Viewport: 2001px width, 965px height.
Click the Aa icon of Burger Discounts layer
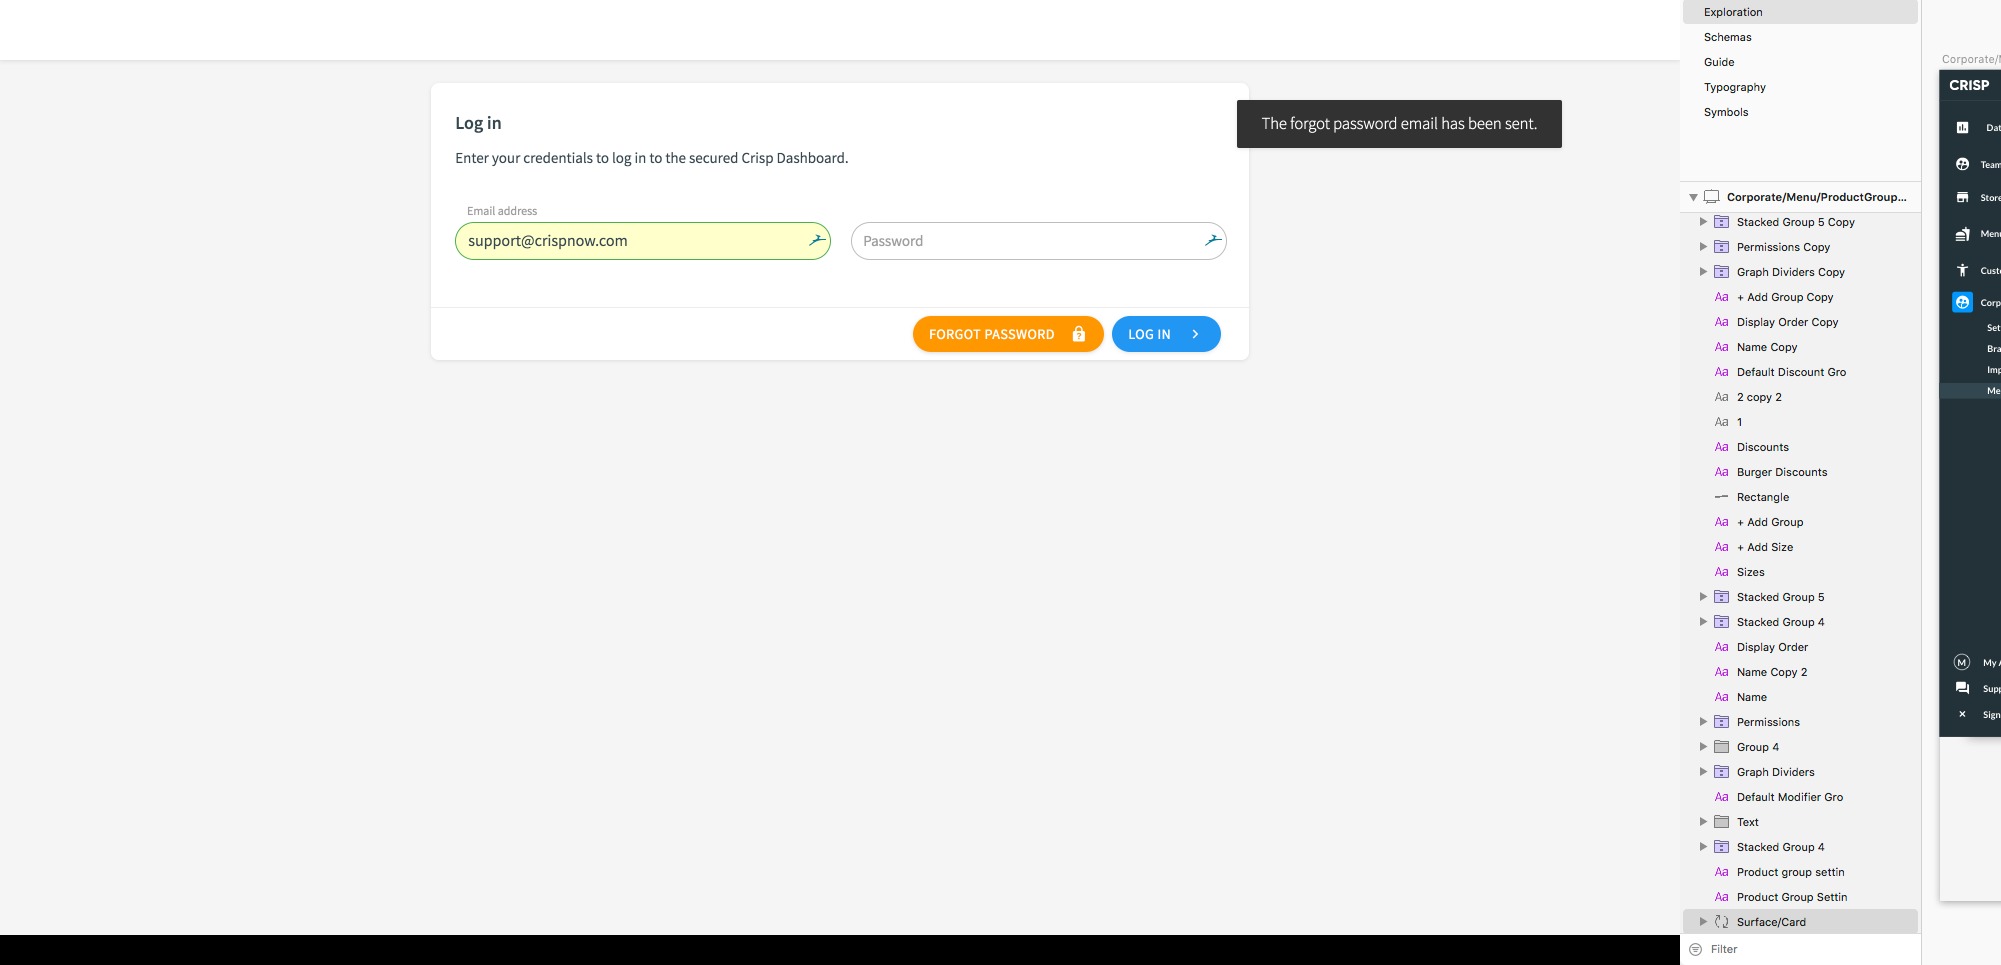tap(1722, 472)
